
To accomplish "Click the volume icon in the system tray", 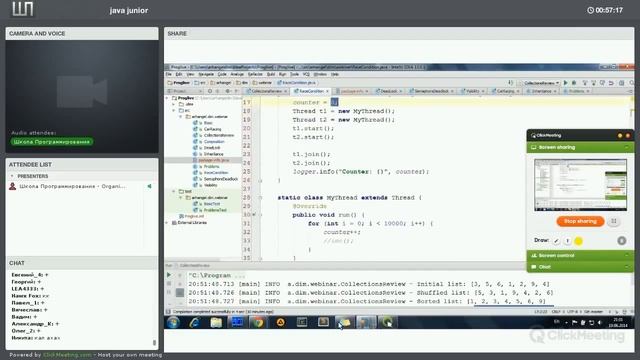I will (x=600, y=322).
